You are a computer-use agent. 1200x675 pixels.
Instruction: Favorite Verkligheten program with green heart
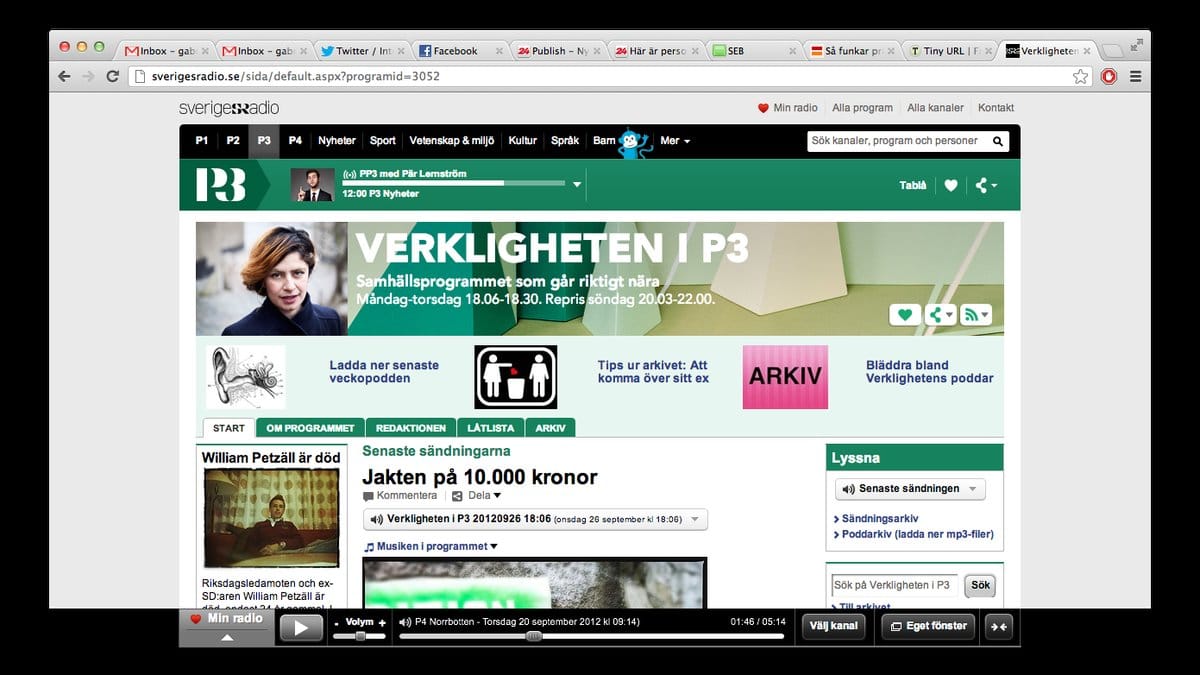coord(905,314)
